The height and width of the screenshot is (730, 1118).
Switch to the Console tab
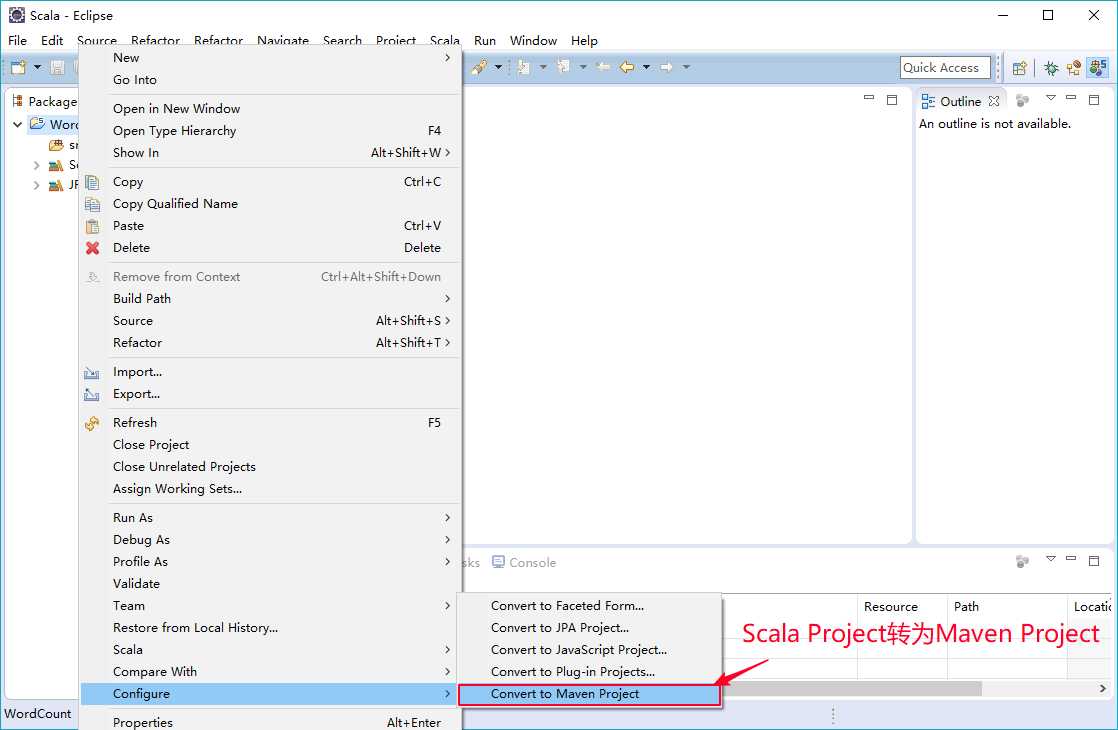[524, 562]
